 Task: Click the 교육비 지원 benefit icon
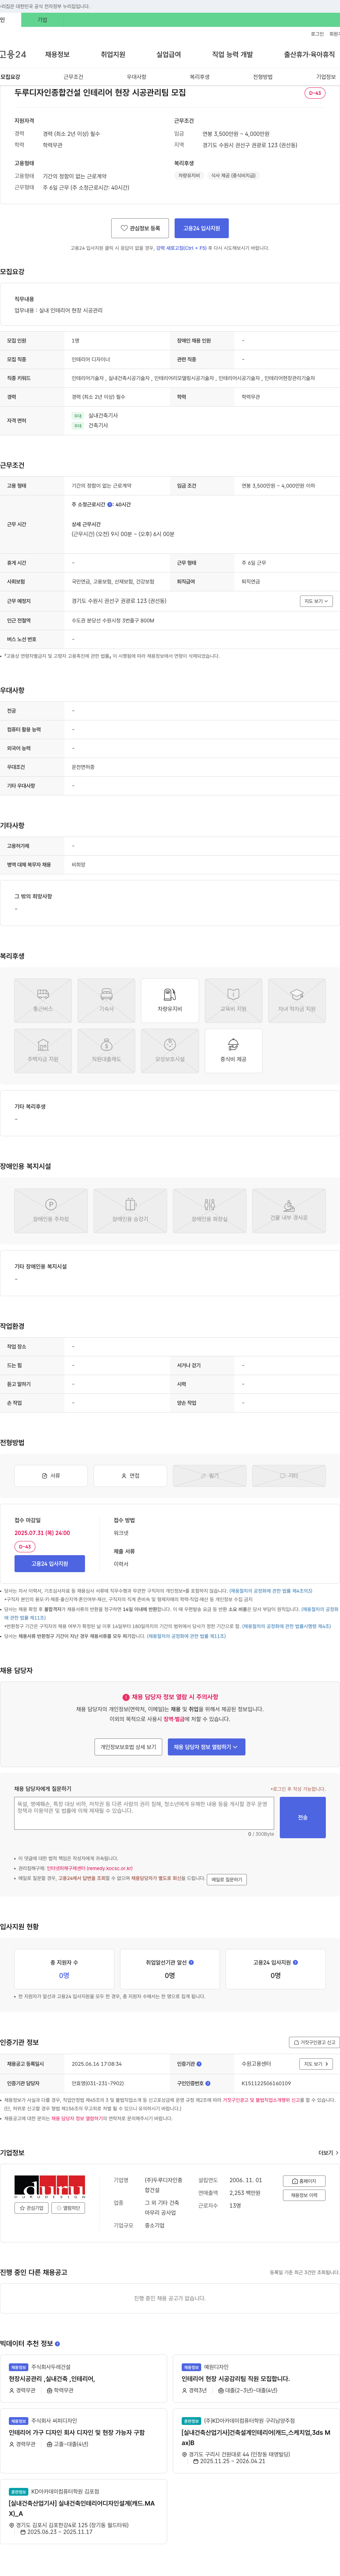tap(233, 1000)
